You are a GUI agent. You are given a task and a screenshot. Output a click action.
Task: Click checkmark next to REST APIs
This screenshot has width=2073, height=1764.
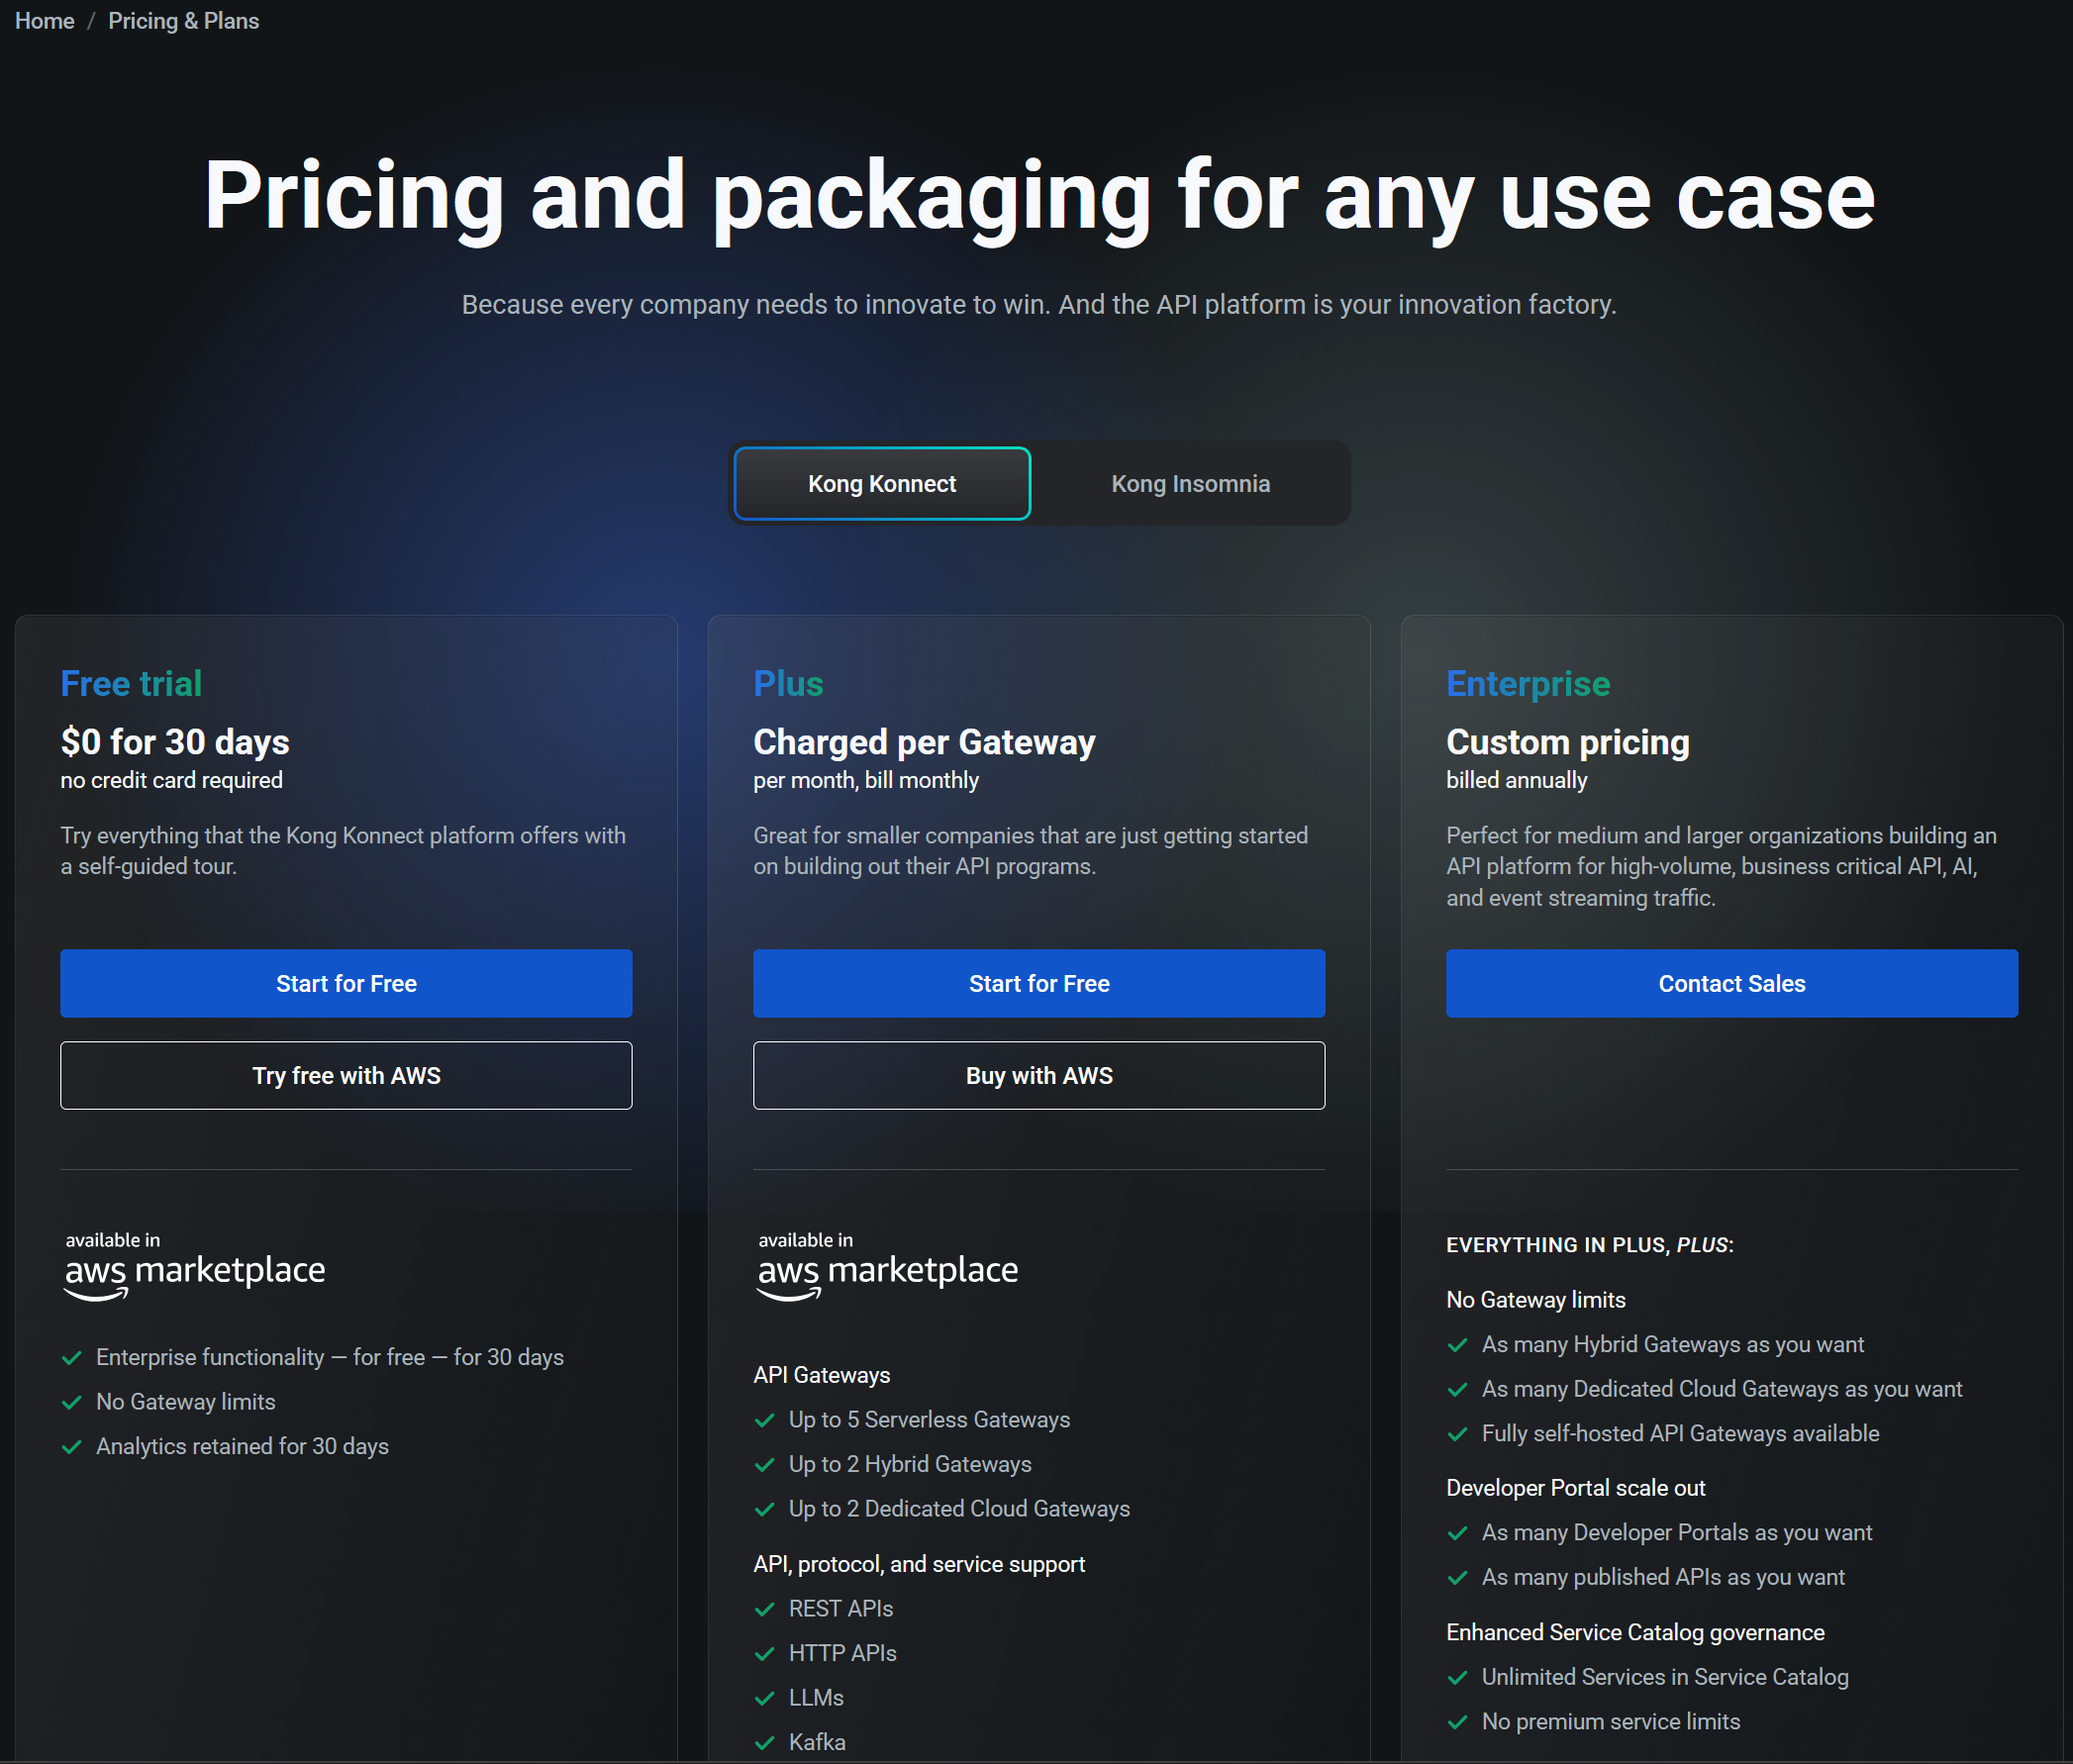click(765, 1609)
